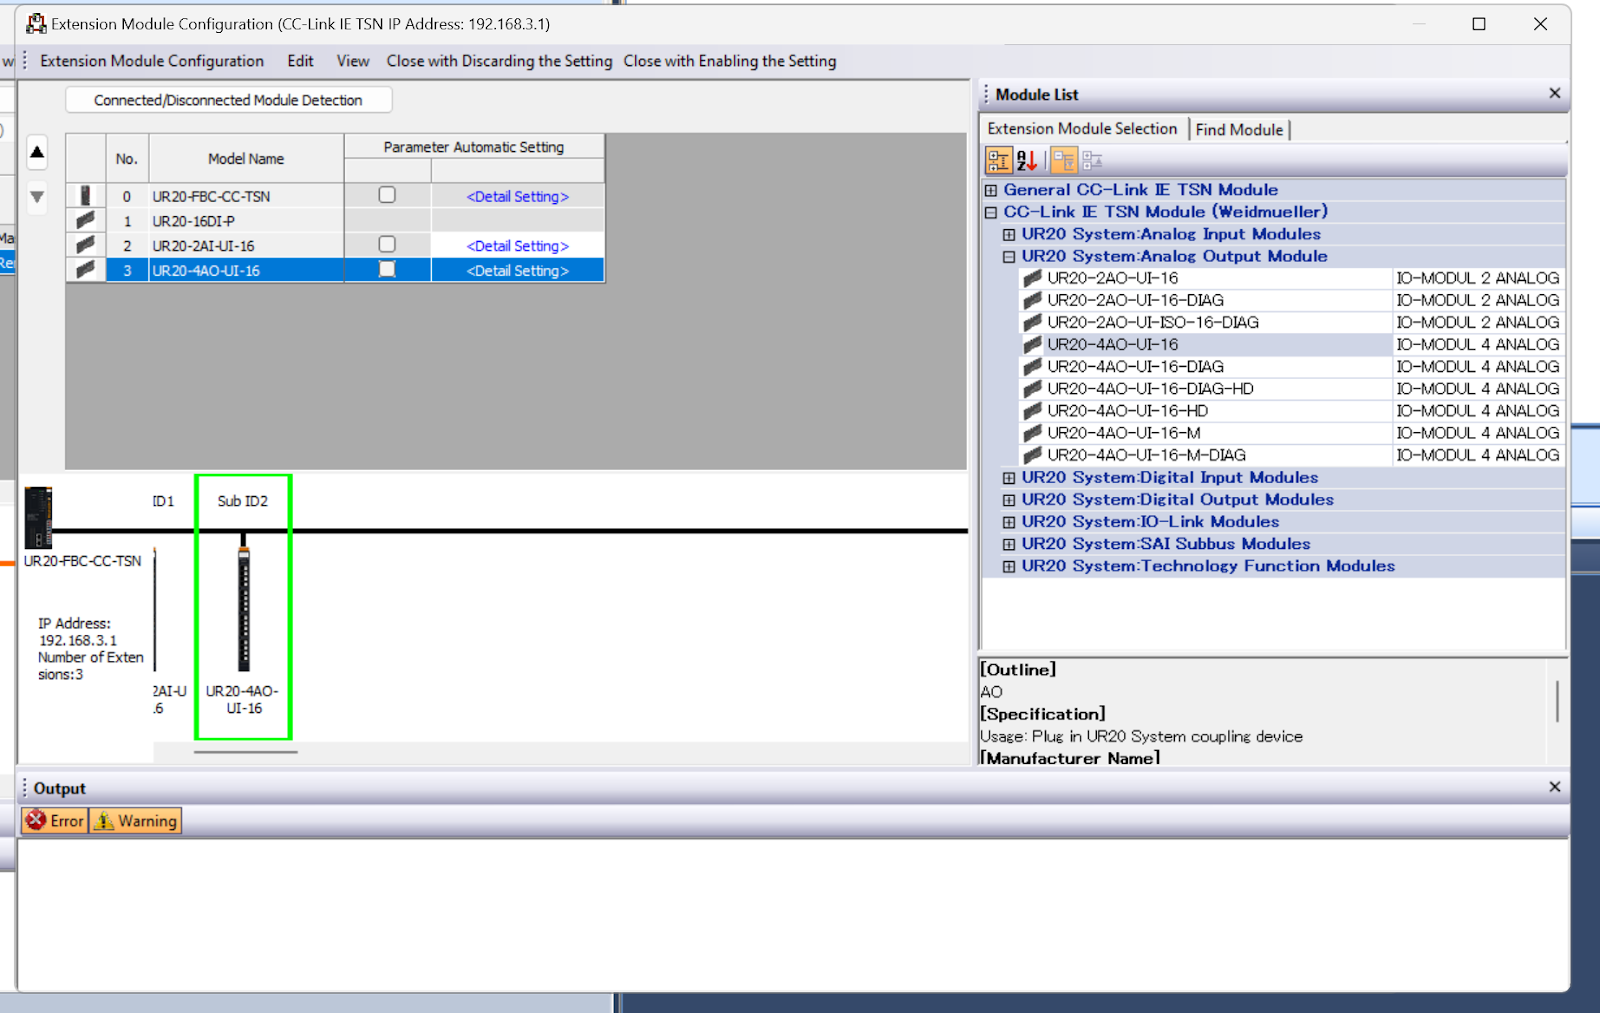Expand General CC-Link IE TSN Module node

pyautogui.click(x=991, y=190)
